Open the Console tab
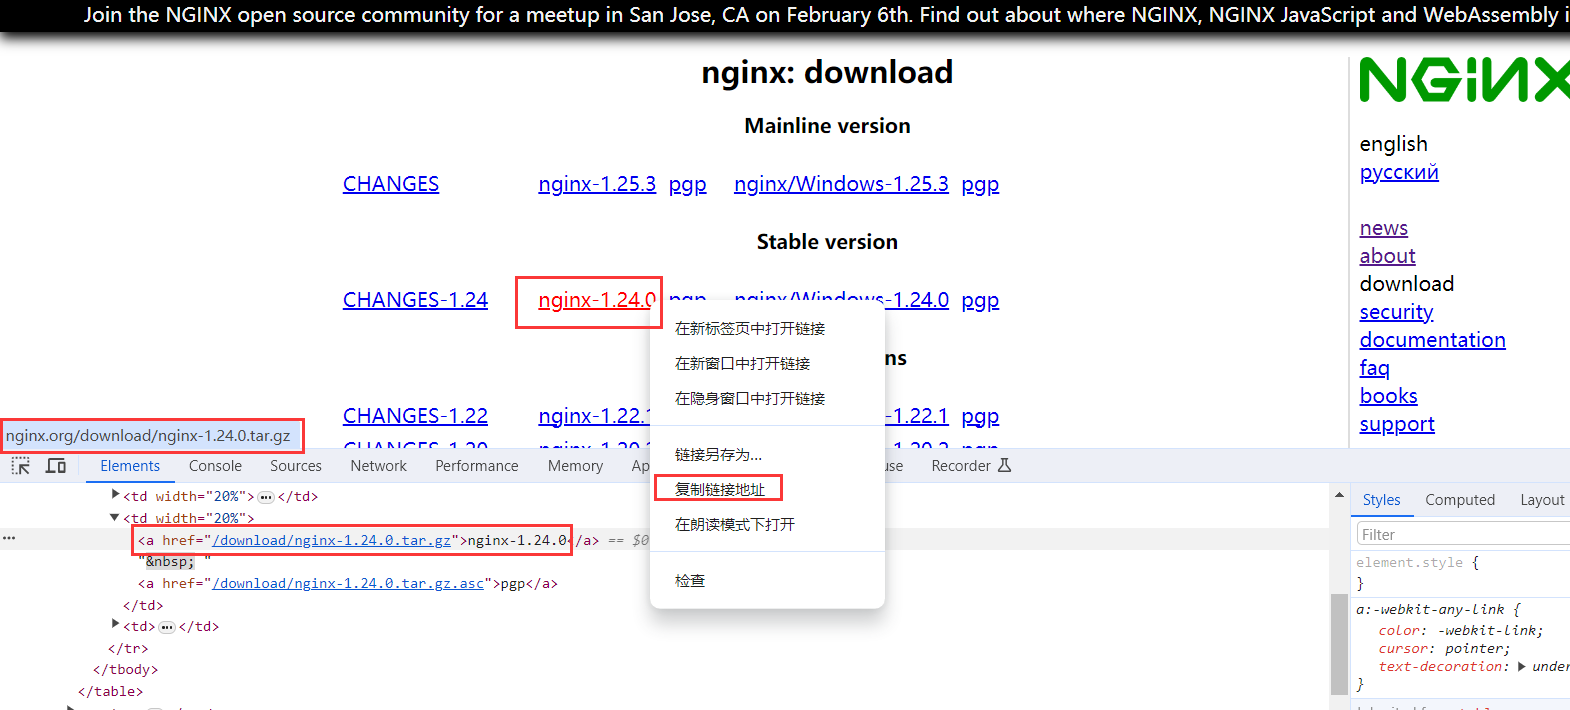The image size is (1570, 710). [x=215, y=466]
